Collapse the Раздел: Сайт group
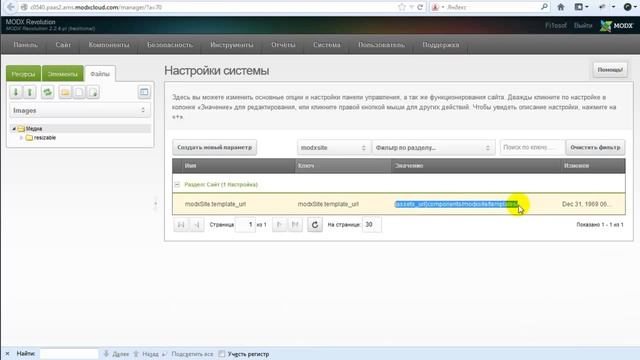640x360 pixels. (177, 184)
